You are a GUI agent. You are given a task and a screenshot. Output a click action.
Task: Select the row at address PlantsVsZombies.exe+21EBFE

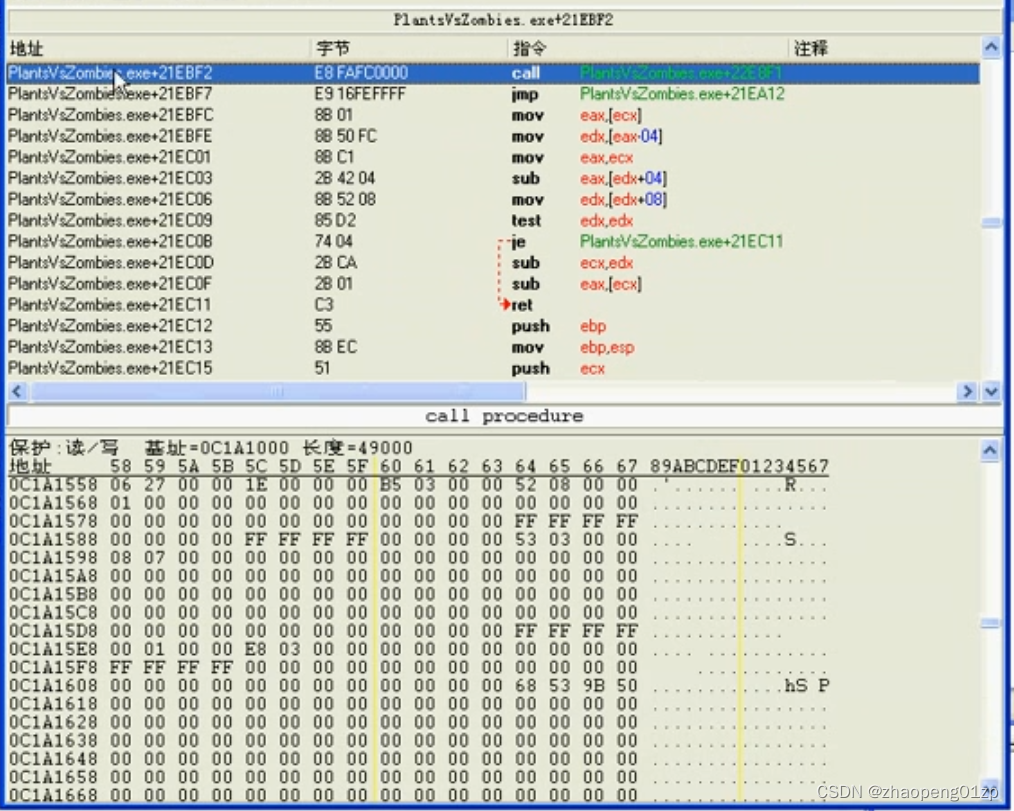[493, 136]
